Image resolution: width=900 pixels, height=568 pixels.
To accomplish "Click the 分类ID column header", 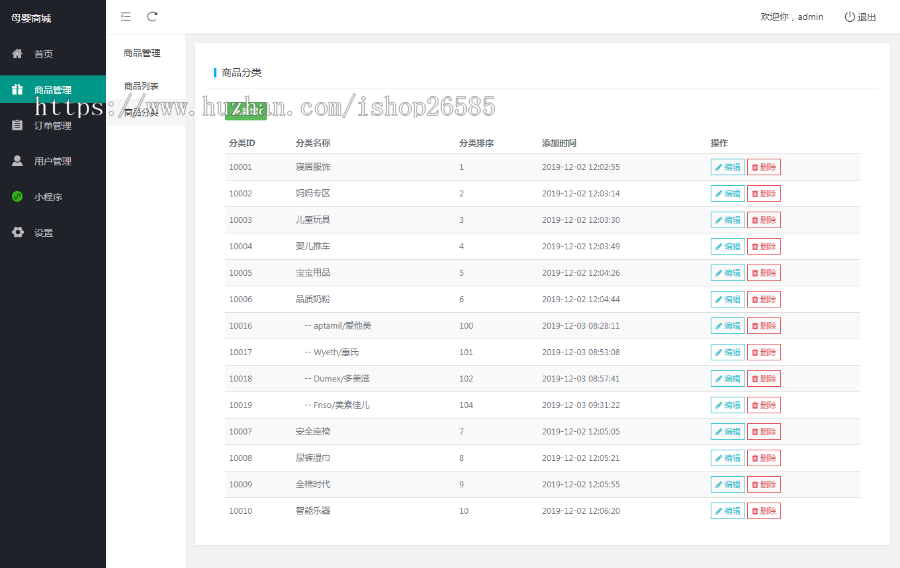I will tap(242, 143).
